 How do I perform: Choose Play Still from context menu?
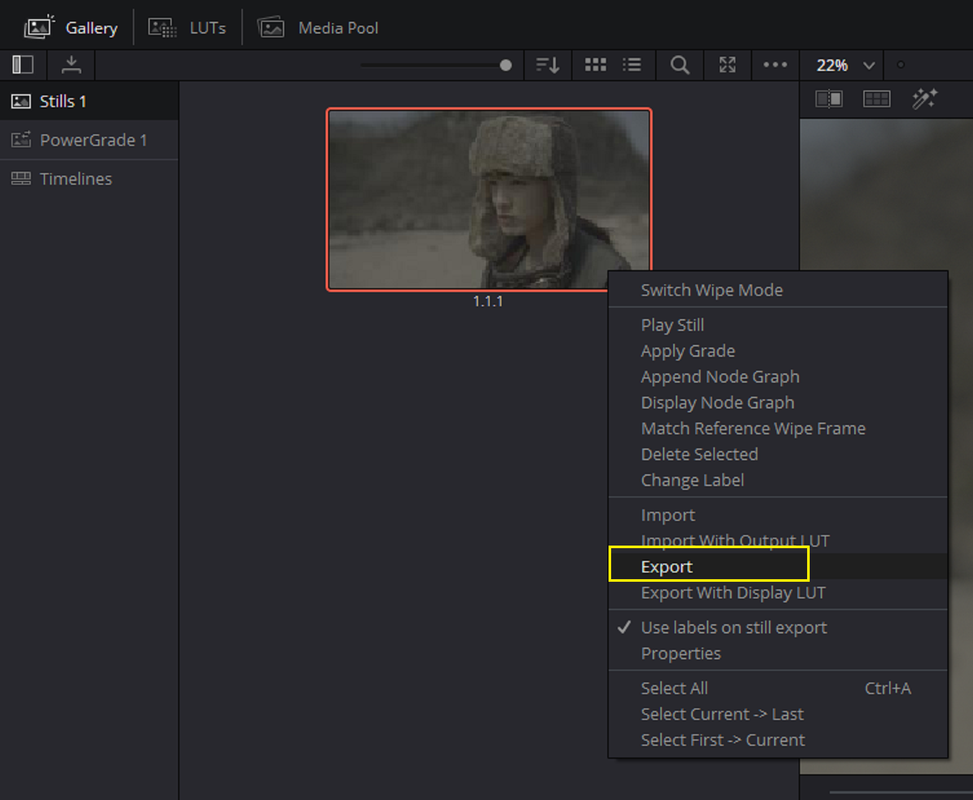click(778, 325)
